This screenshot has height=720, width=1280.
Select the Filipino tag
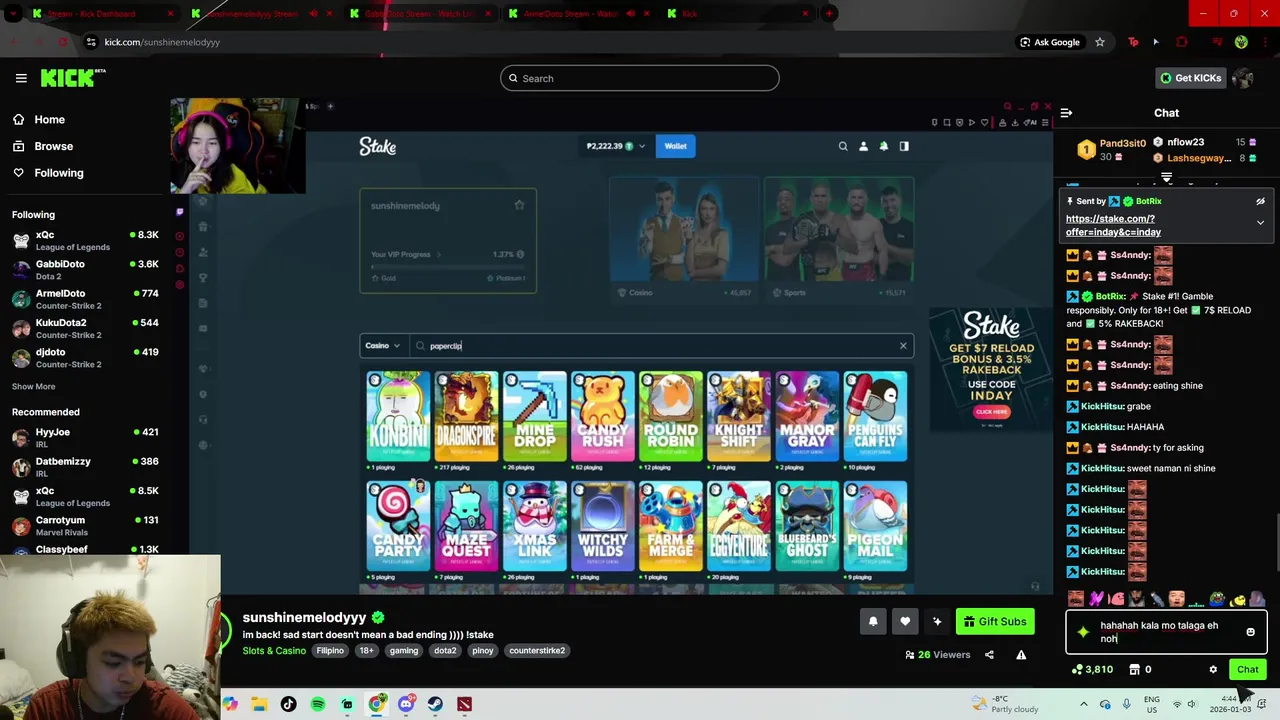click(330, 651)
